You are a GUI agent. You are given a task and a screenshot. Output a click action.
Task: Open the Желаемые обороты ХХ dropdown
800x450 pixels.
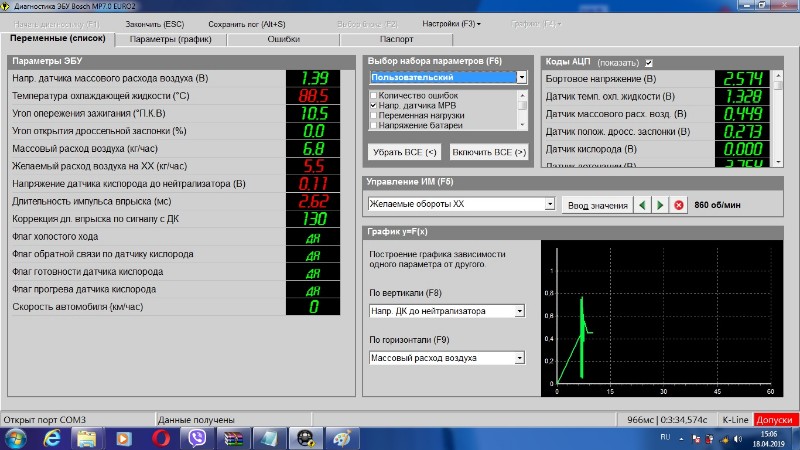coord(549,205)
